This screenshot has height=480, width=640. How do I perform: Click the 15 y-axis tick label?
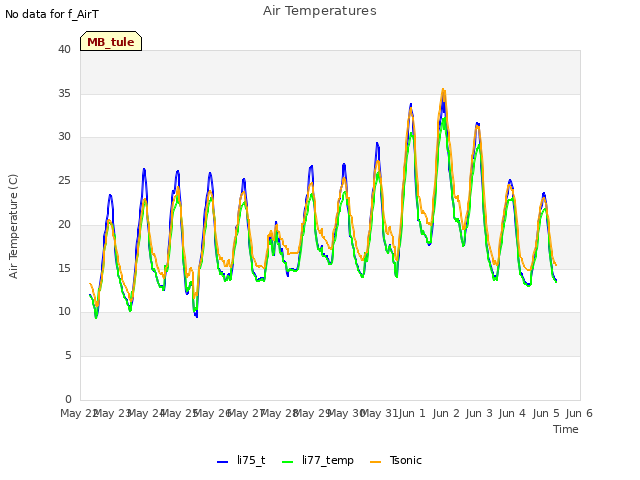(x=64, y=268)
